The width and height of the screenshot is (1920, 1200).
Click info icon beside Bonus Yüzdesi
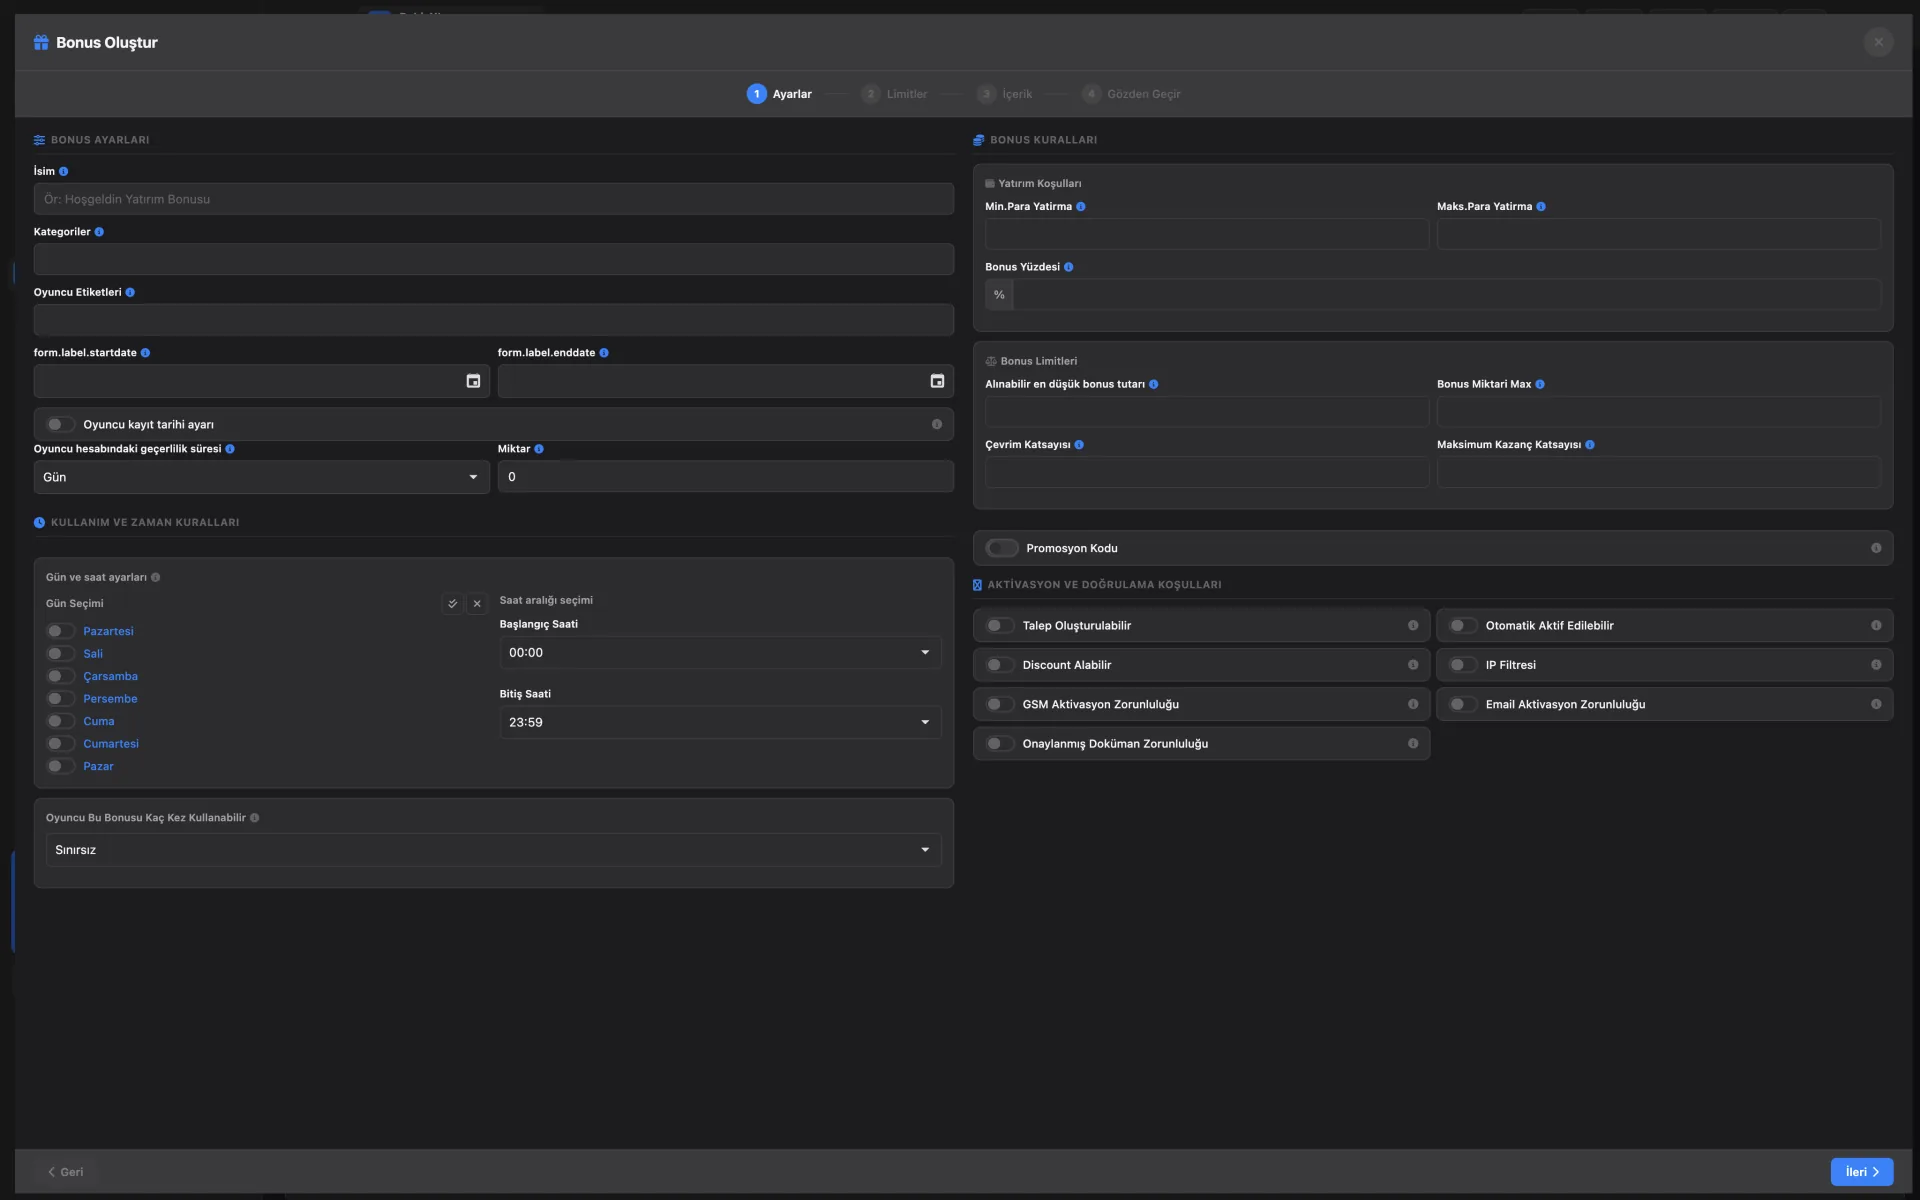pos(1069,267)
